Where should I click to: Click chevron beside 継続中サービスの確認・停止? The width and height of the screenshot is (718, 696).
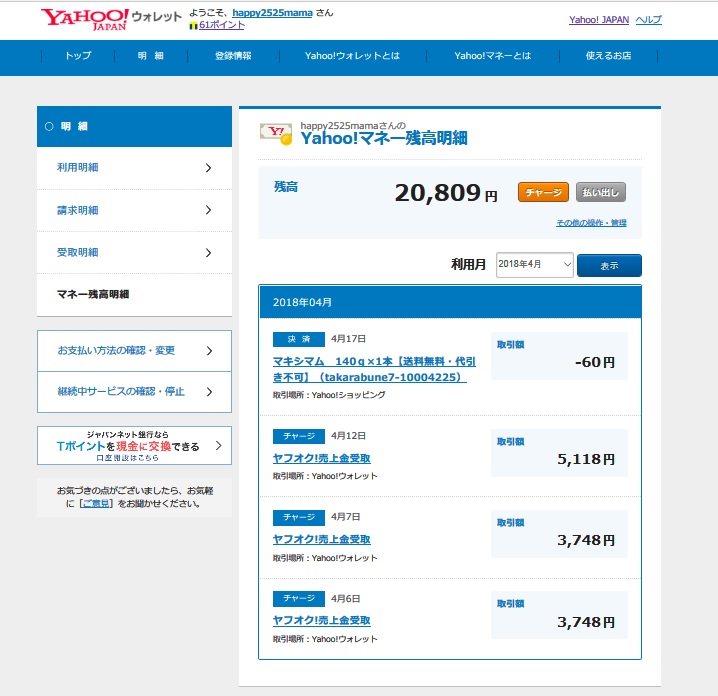pos(209,392)
